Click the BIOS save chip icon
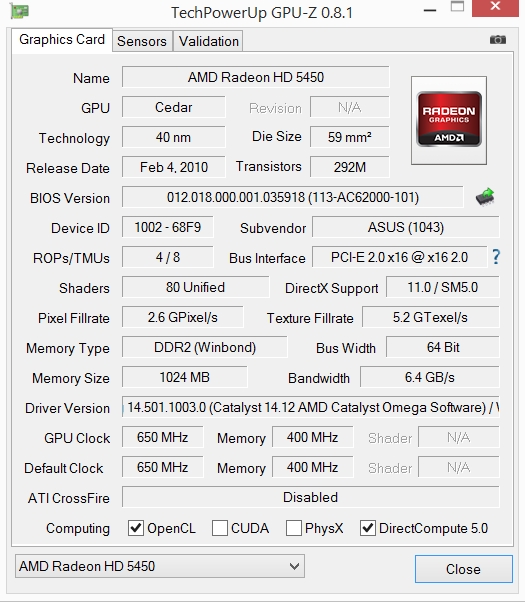 pos(485,197)
